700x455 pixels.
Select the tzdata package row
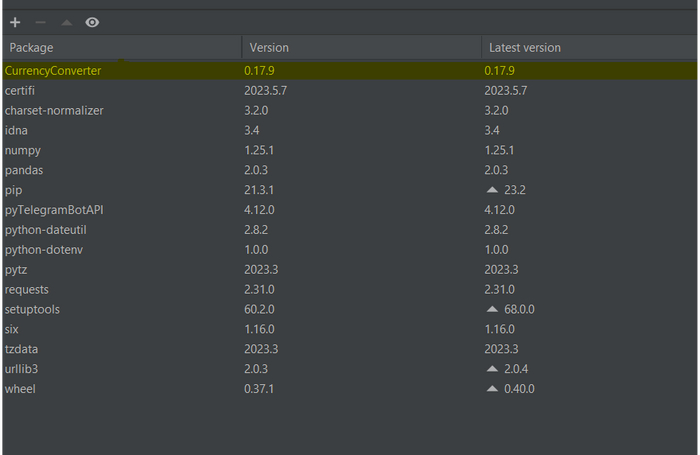click(22, 349)
